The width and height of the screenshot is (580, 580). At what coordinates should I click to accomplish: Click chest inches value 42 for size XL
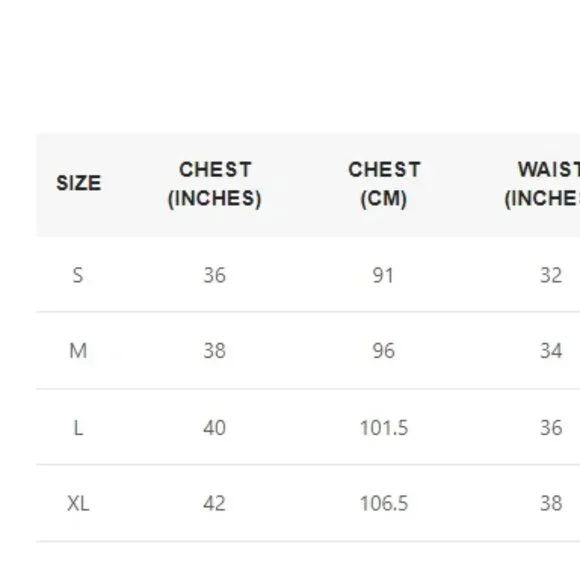tap(215, 503)
